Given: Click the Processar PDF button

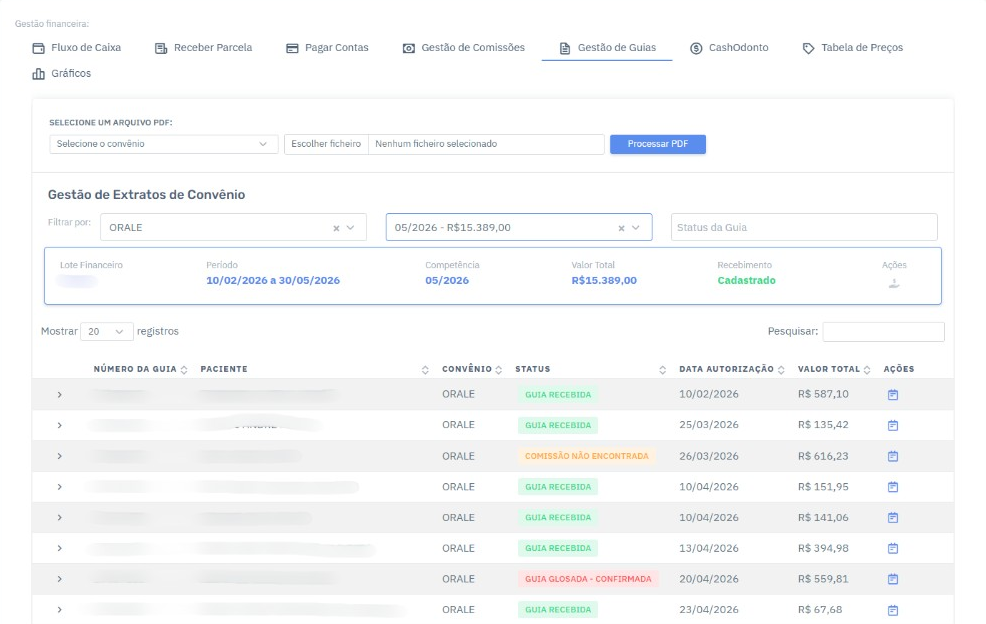Looking at the screenshot, I should [x=658, y=144].
